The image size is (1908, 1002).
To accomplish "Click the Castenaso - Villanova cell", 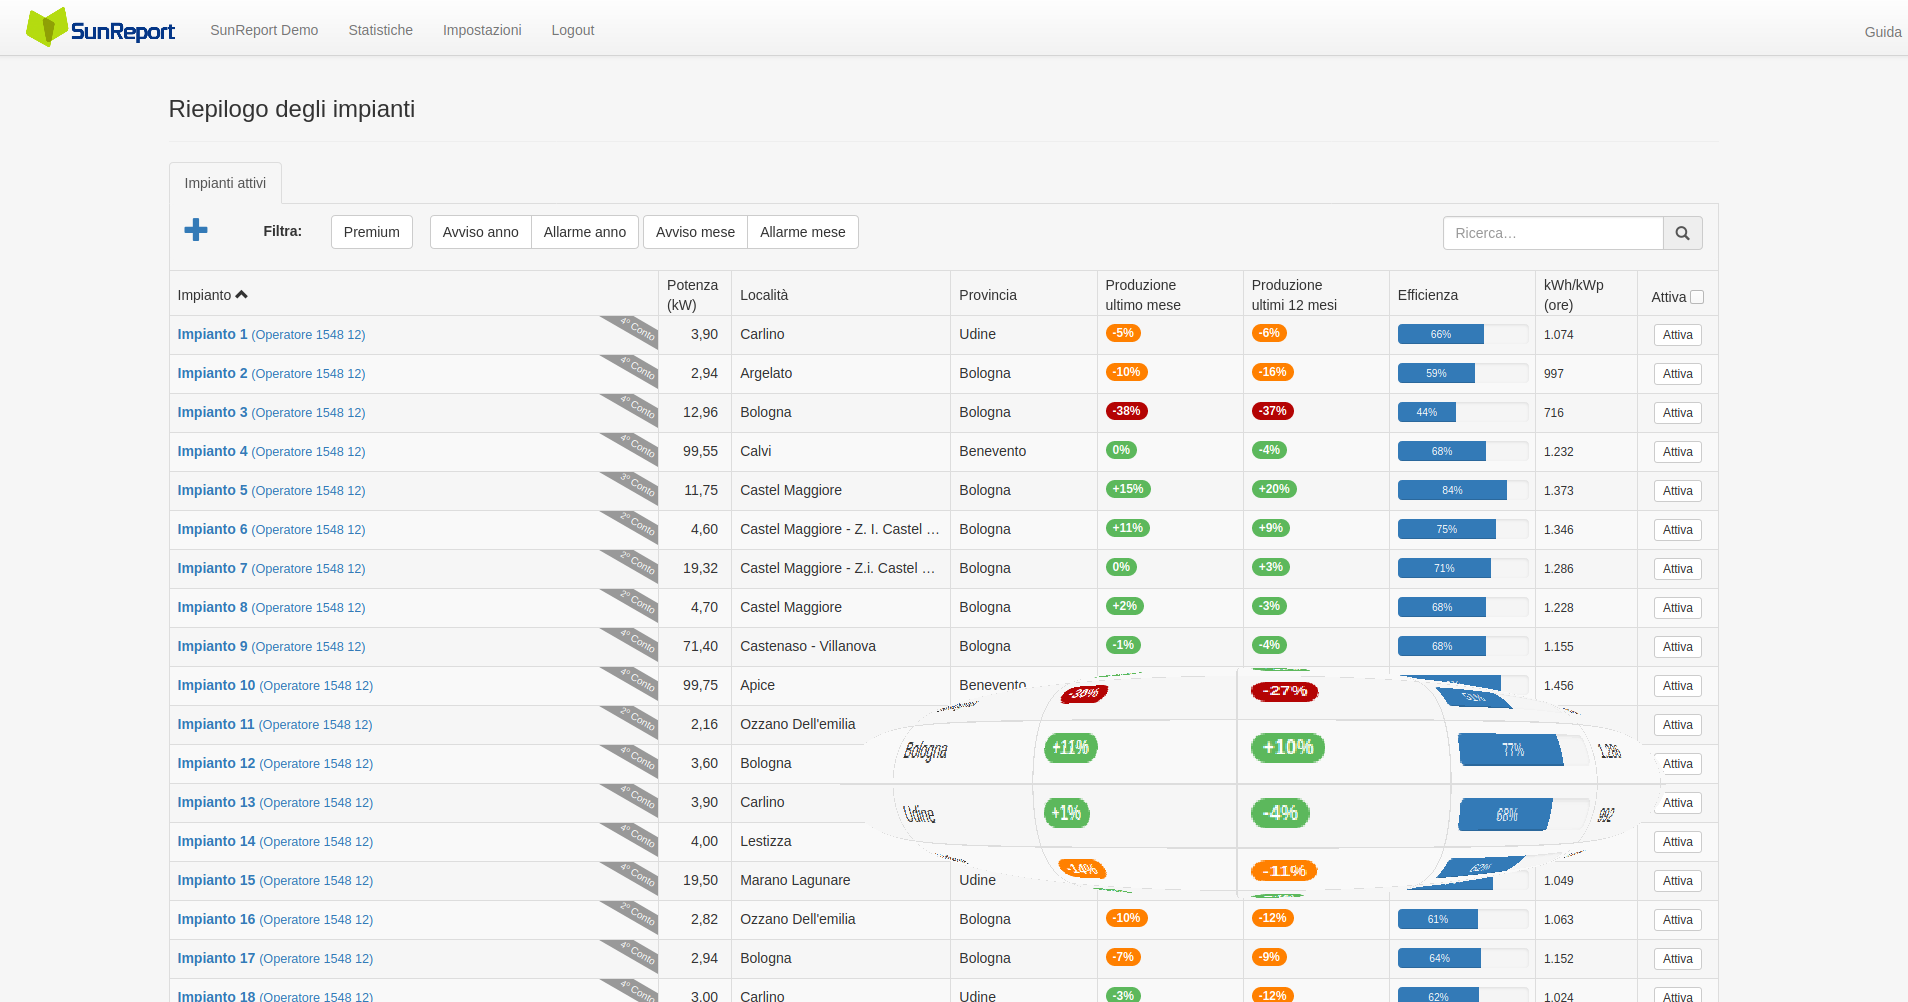I will click(x=808, y=646).
